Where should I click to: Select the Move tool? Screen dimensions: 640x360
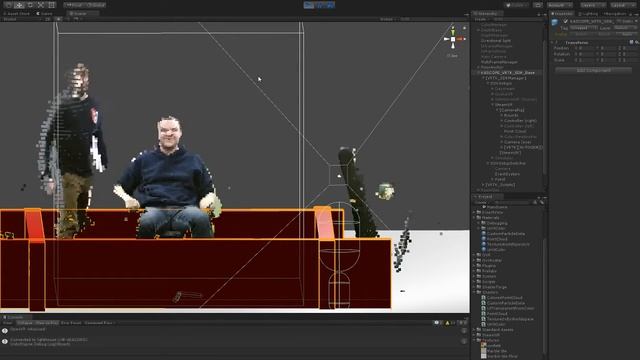tap(19, 5)
